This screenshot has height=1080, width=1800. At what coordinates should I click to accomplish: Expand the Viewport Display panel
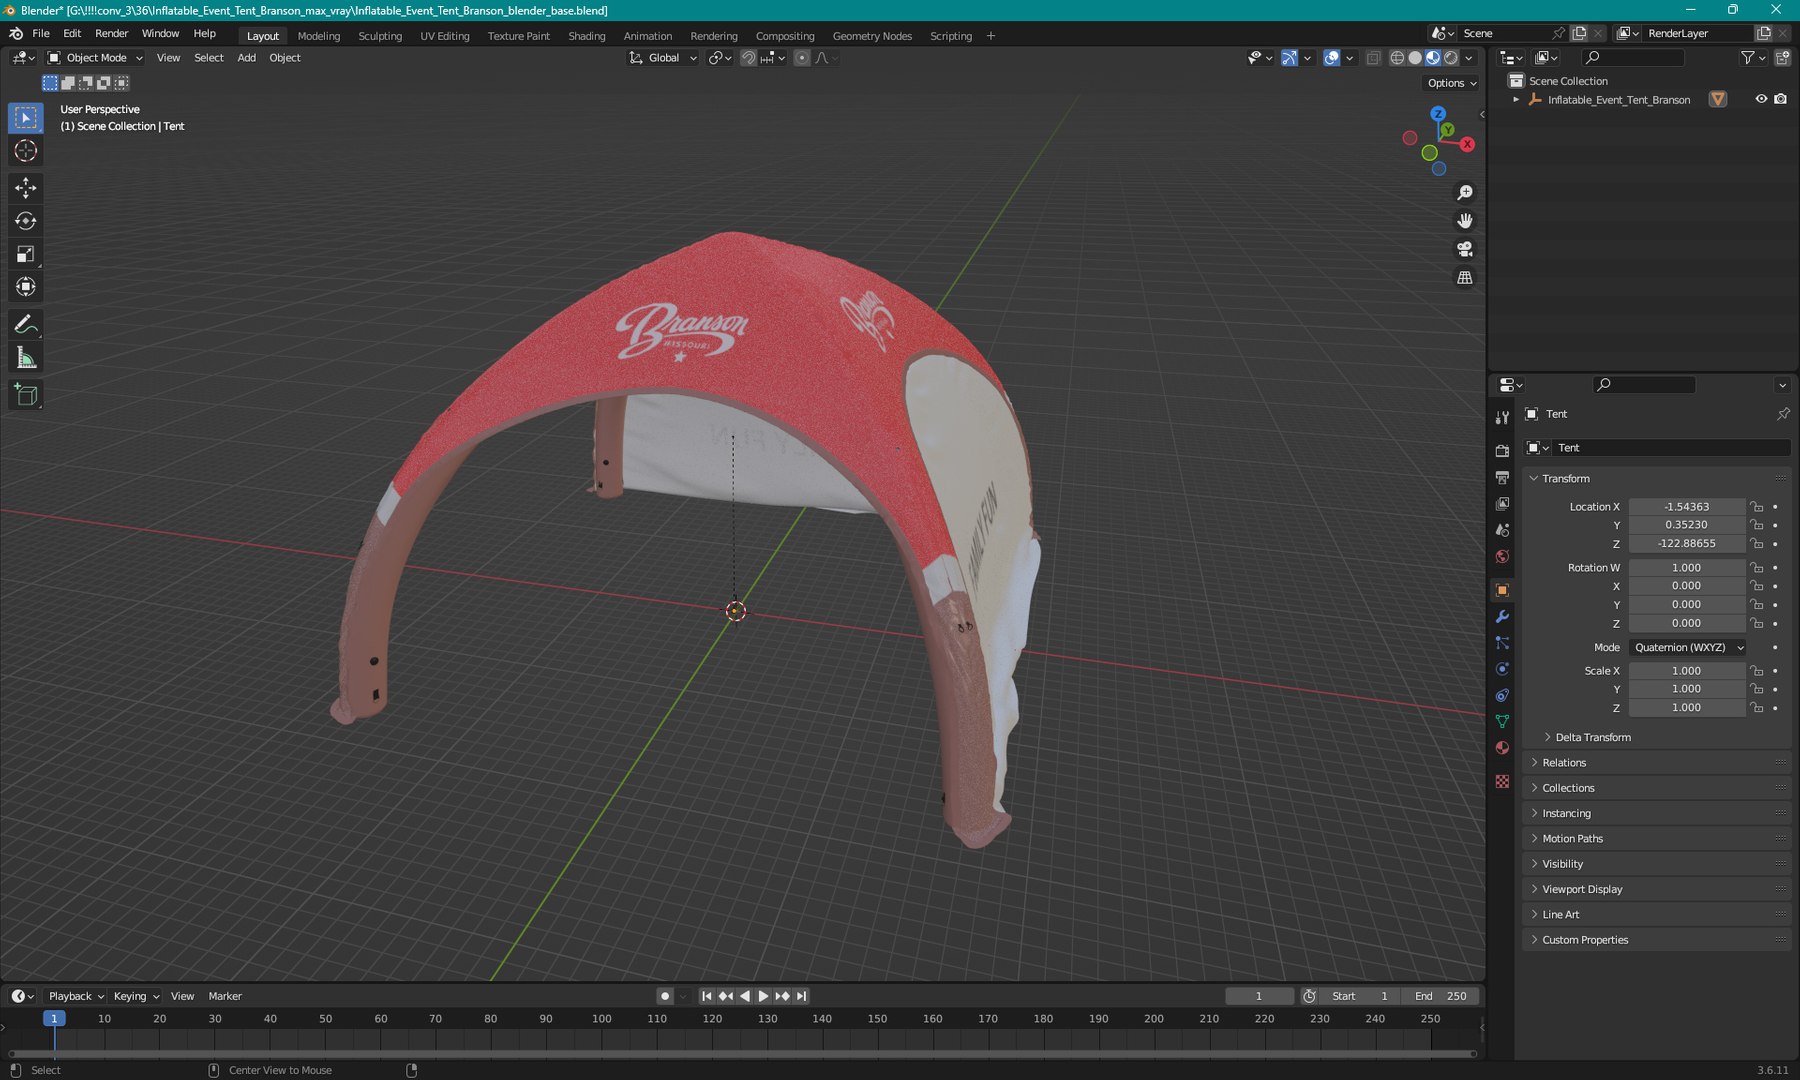[1582, 890]
